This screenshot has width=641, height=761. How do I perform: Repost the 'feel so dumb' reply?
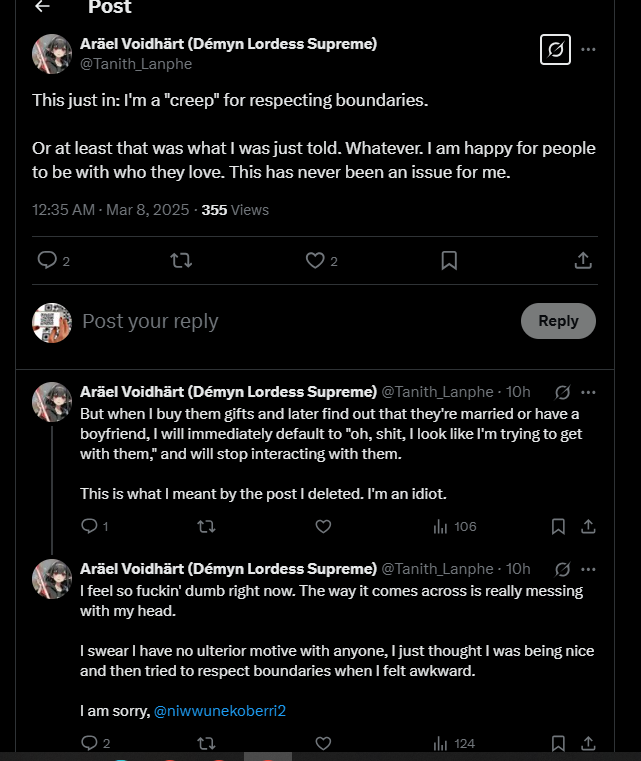pyautogui.click(x=206, y=744)
